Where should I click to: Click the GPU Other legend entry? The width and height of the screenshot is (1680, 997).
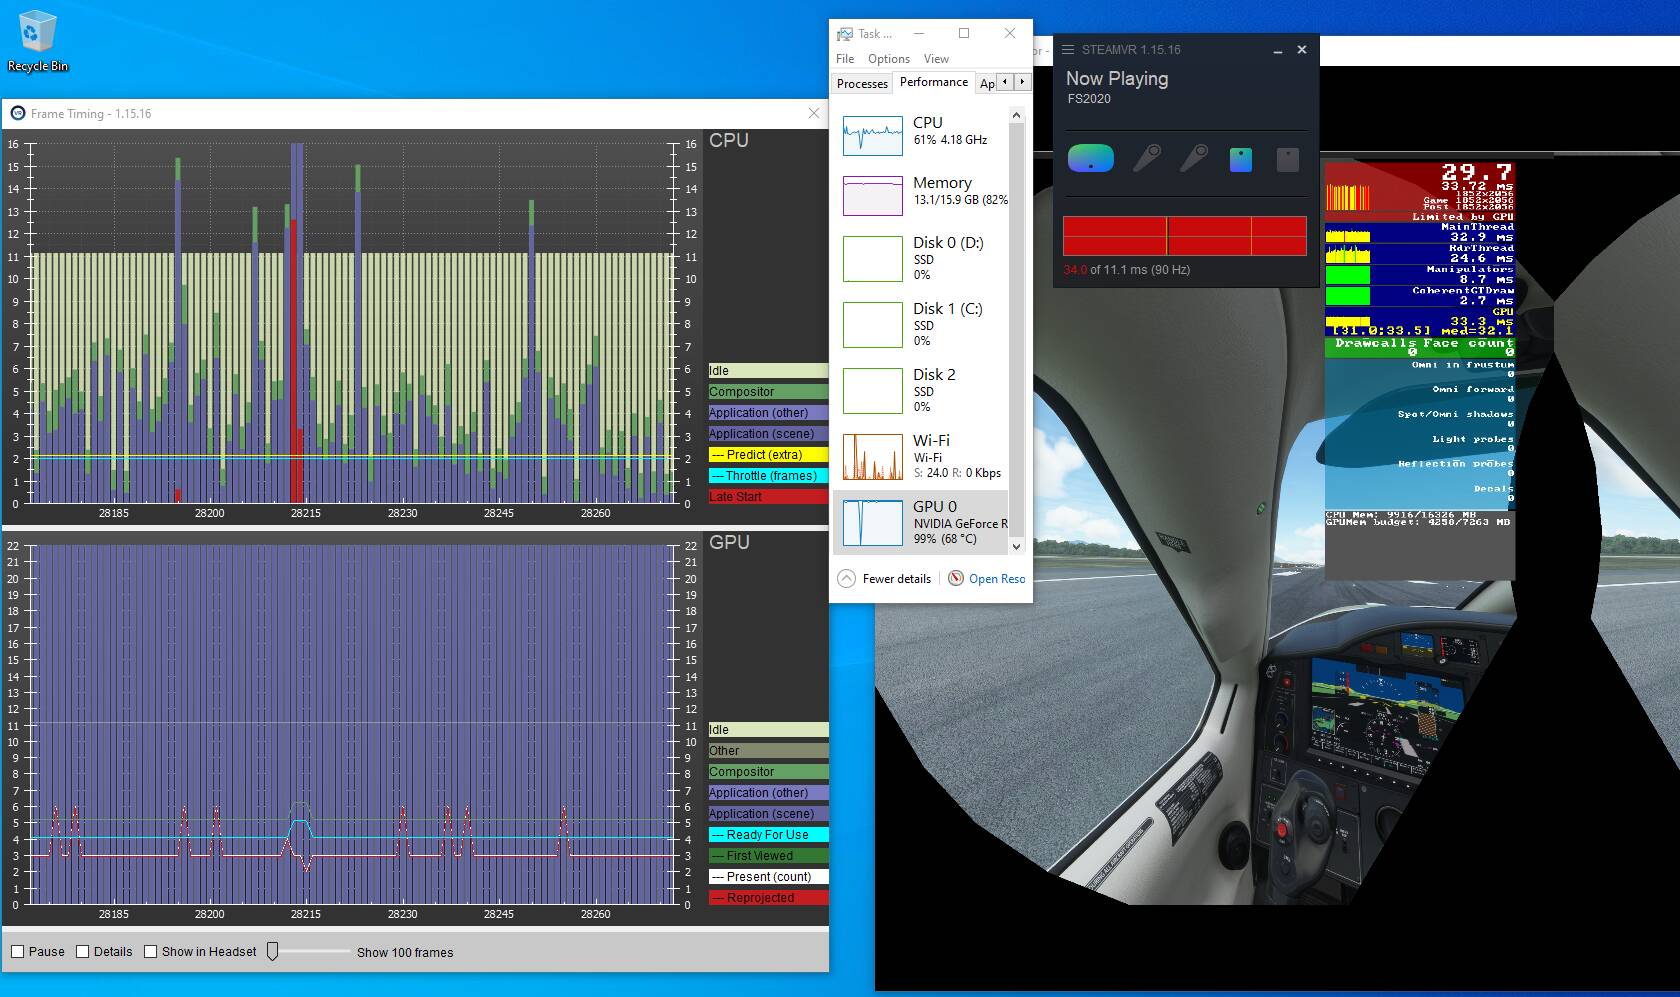(768, 751)
